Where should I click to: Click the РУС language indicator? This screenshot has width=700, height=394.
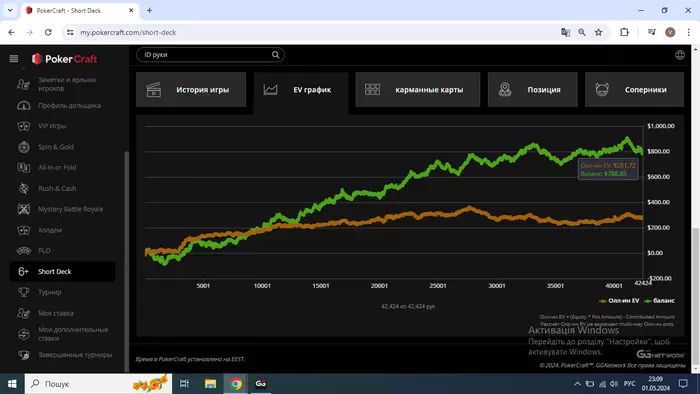(629, 384)
